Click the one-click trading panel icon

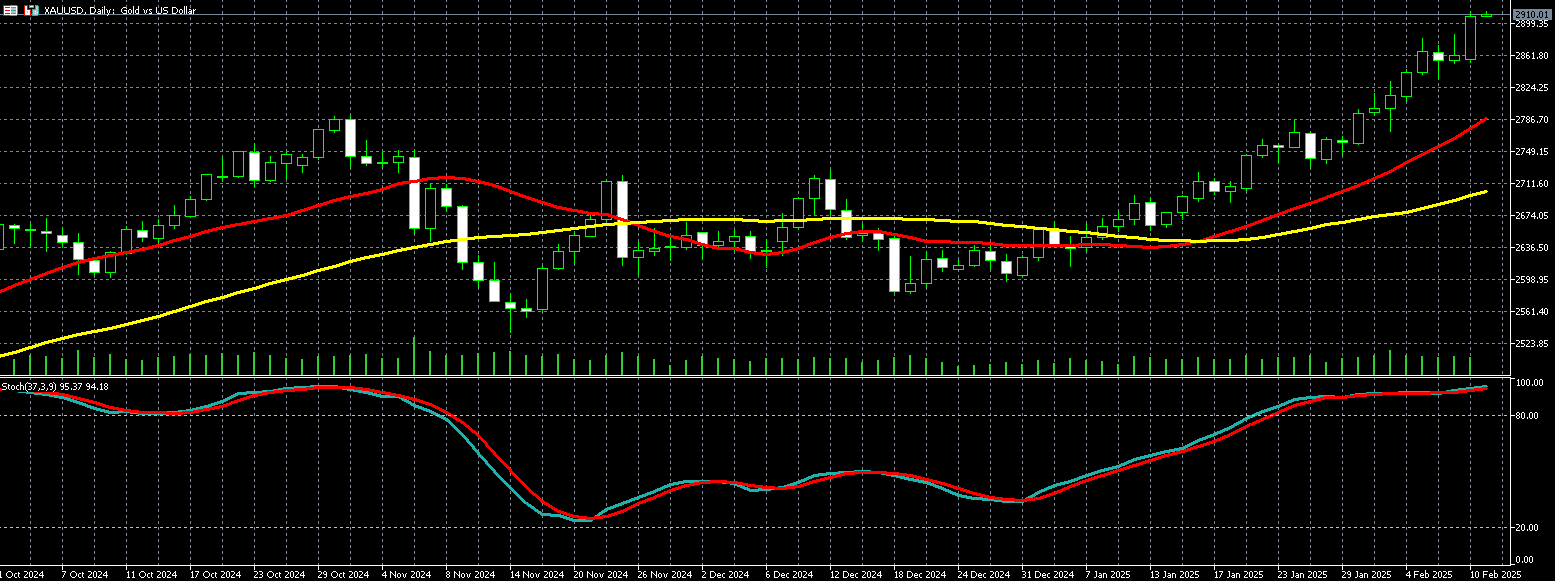32,10
